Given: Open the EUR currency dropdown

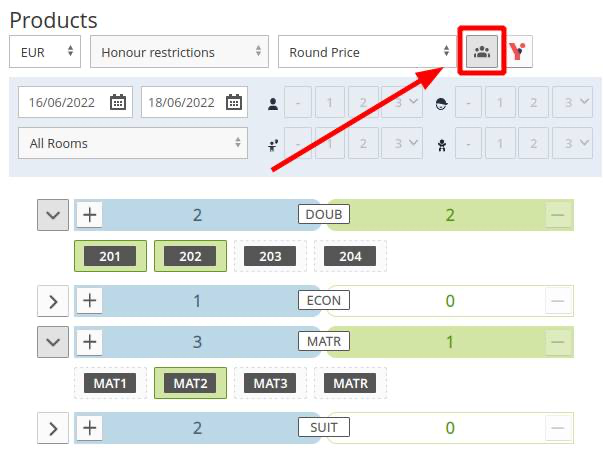Looking at the screenshot, I should pos(45,52).
